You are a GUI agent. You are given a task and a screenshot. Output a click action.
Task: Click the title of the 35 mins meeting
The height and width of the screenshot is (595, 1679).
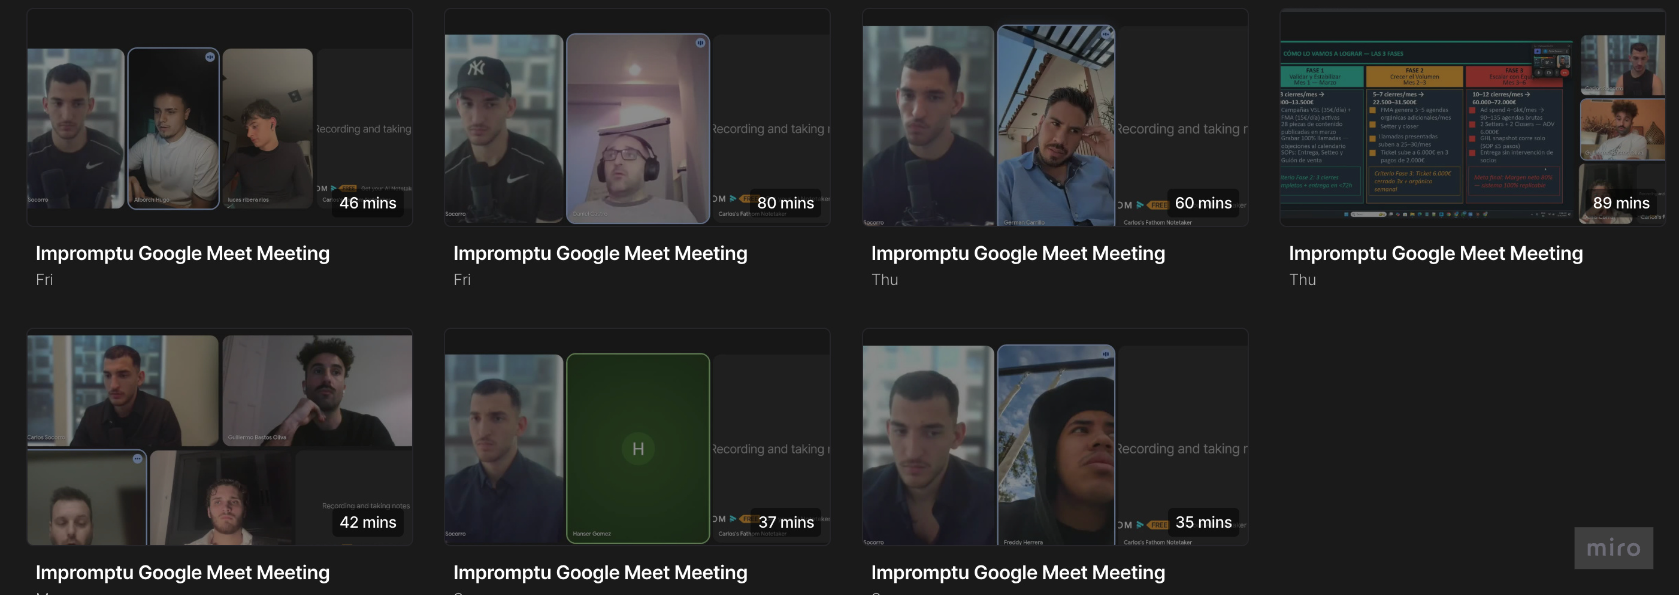(1018, 572)
